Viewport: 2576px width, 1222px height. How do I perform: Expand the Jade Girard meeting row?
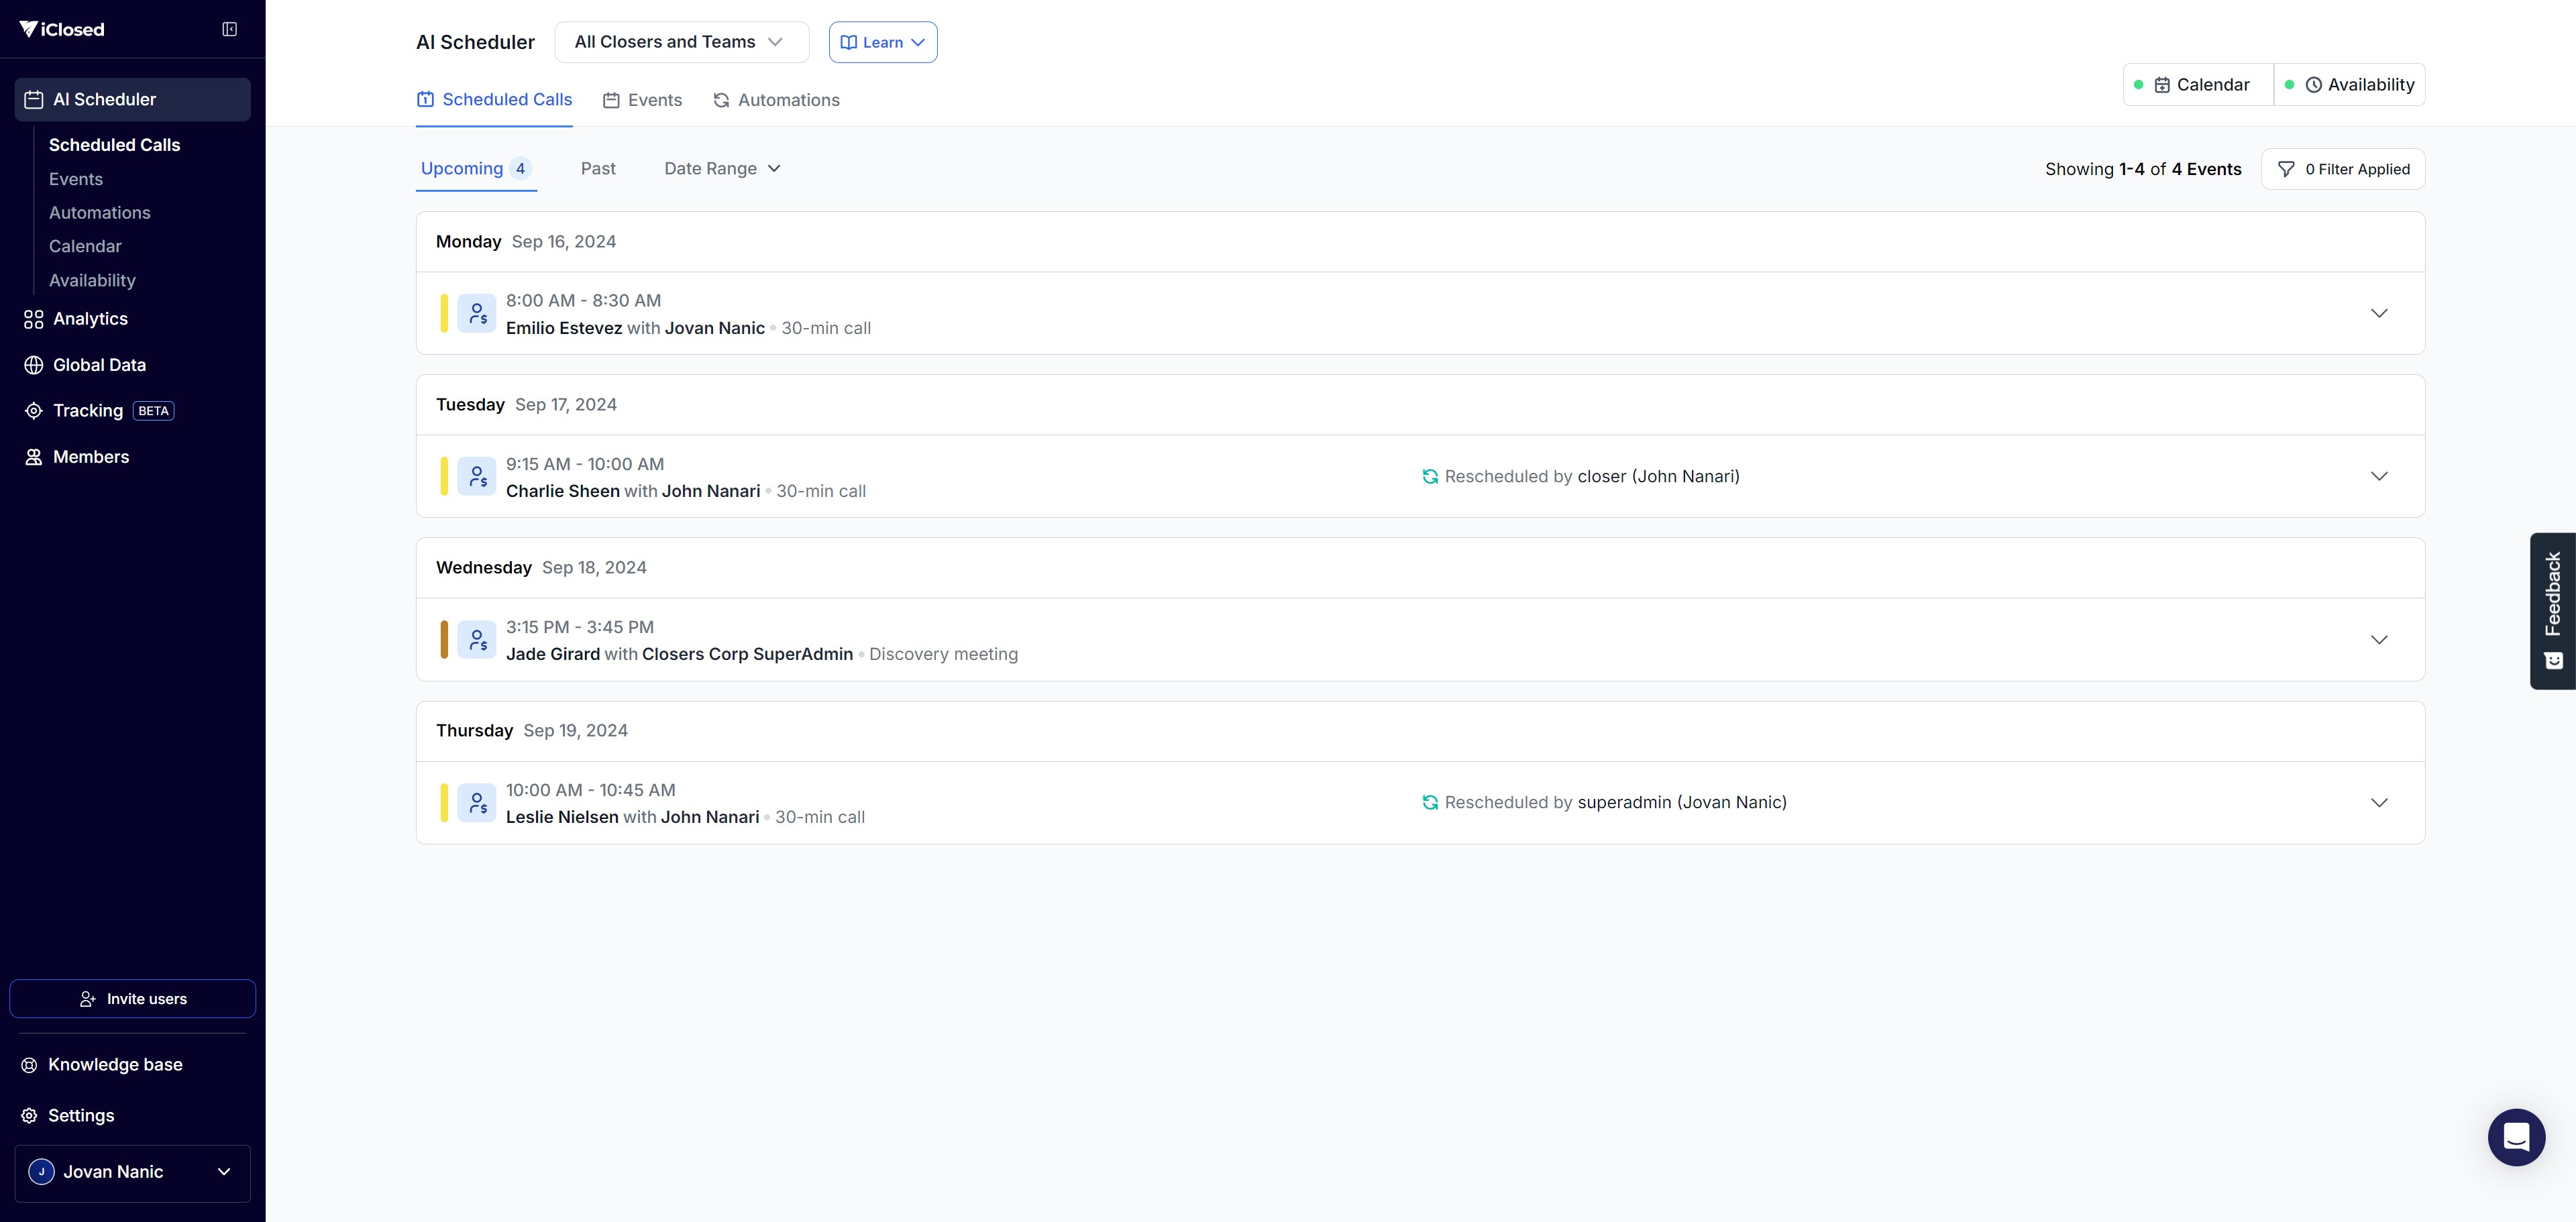click(2378, 640)
